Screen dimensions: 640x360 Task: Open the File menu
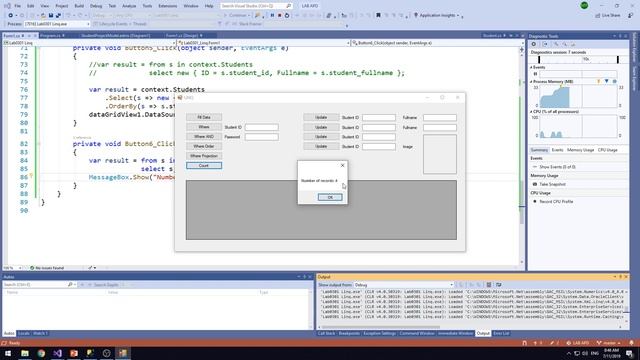point(18,6)
